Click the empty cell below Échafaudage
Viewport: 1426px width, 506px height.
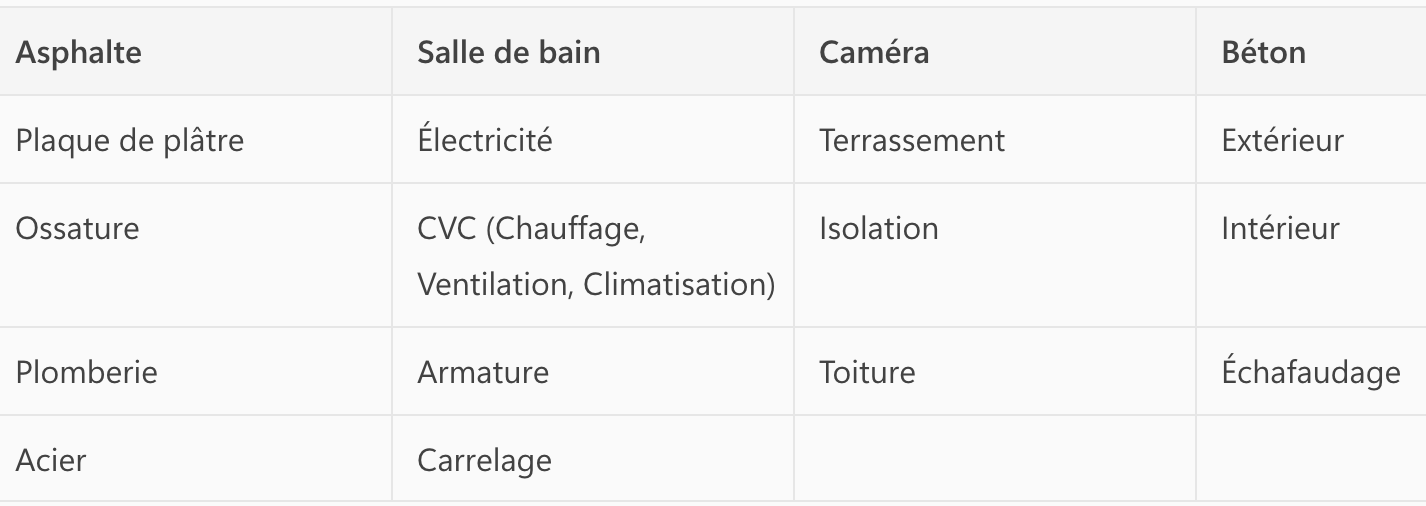(1310, 459)
